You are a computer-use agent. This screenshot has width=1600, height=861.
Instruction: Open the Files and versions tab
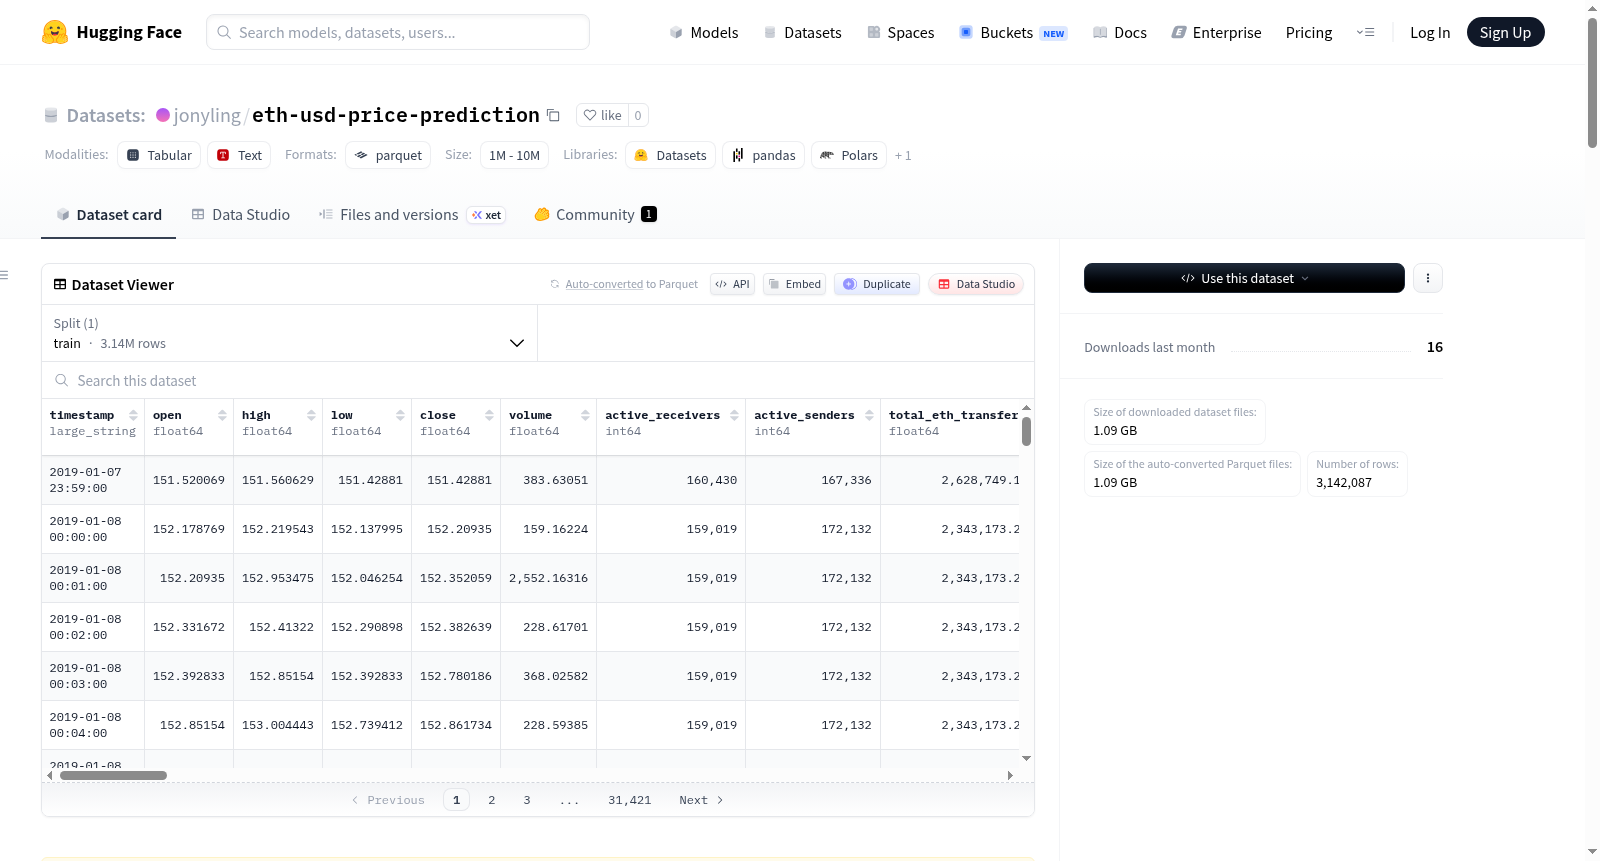point(412,214)
